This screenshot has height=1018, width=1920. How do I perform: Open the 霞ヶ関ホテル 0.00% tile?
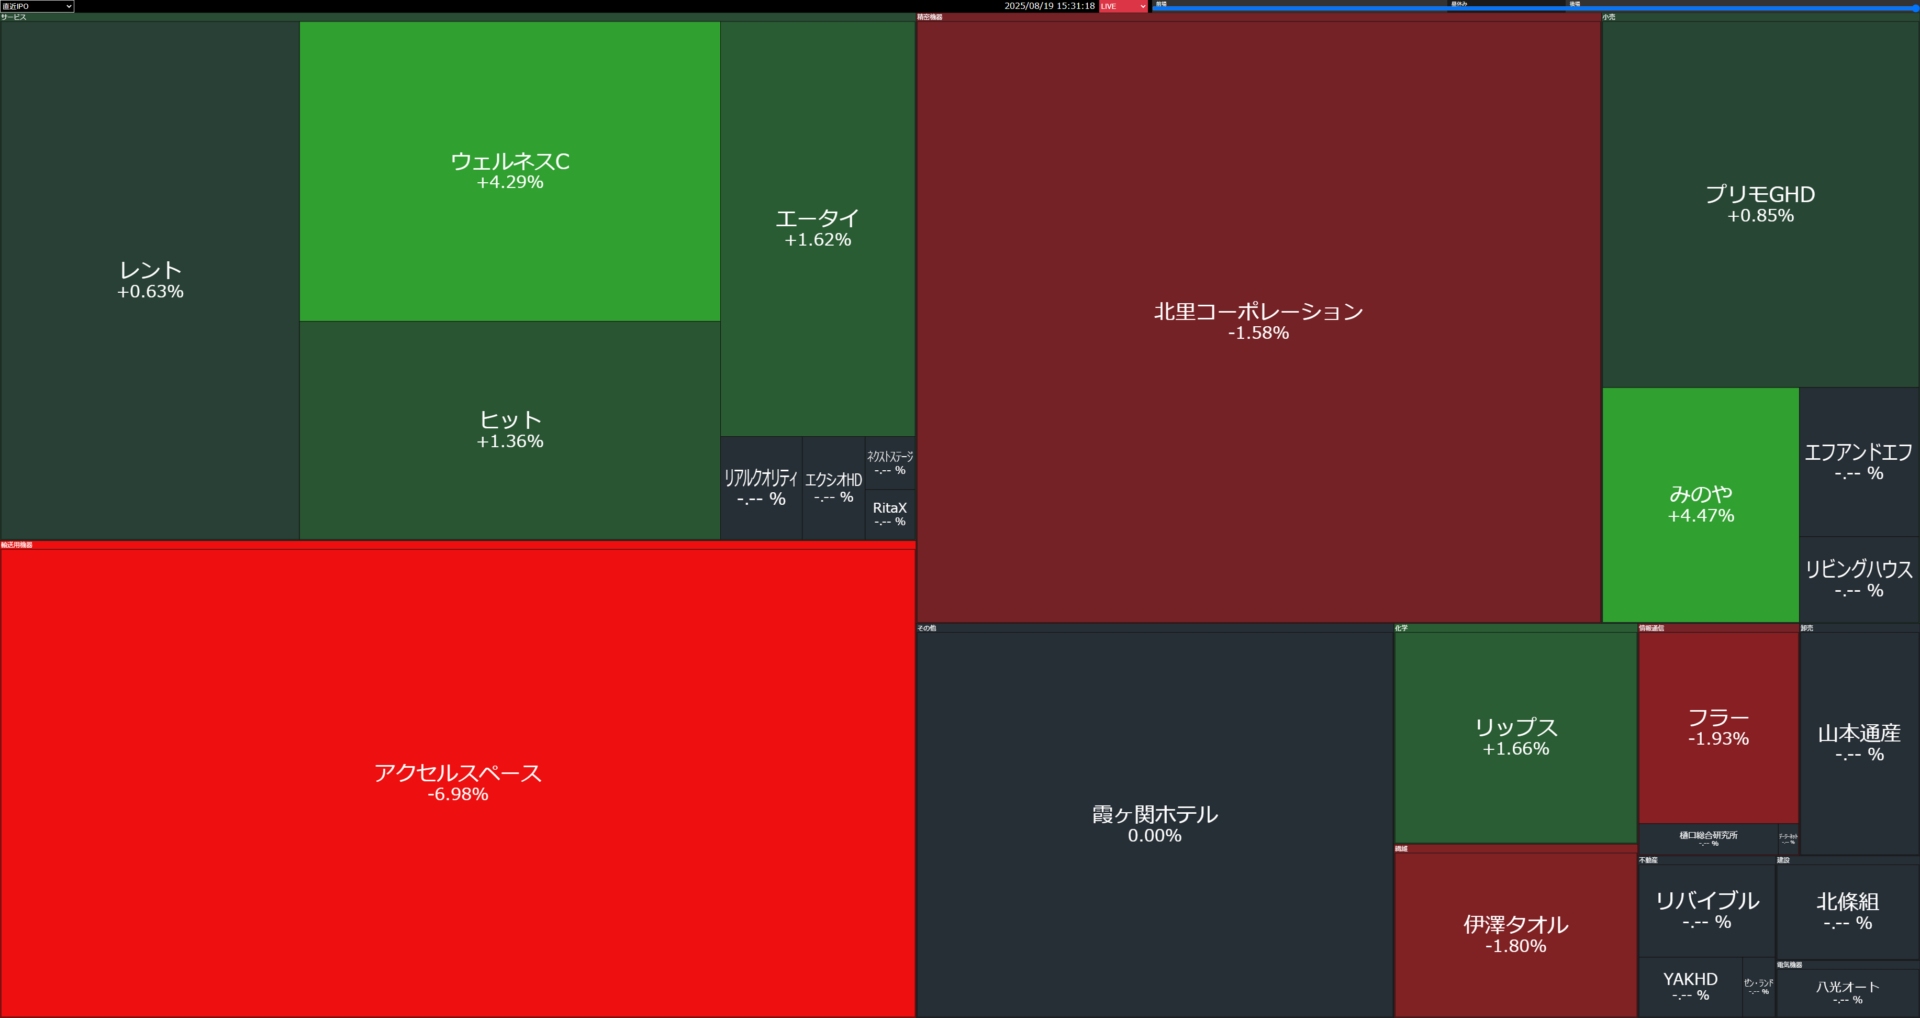[x=1155, y=824]
